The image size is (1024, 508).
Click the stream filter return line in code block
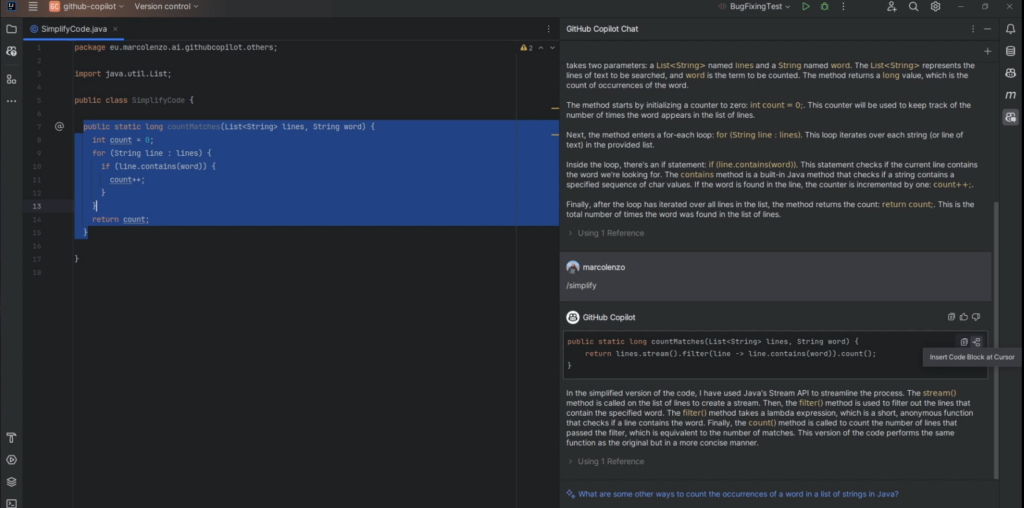click(x=730, y=353)
